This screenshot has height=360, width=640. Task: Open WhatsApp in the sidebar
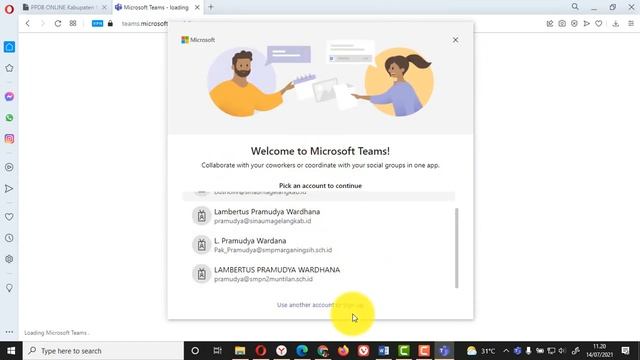click(9, 118)
